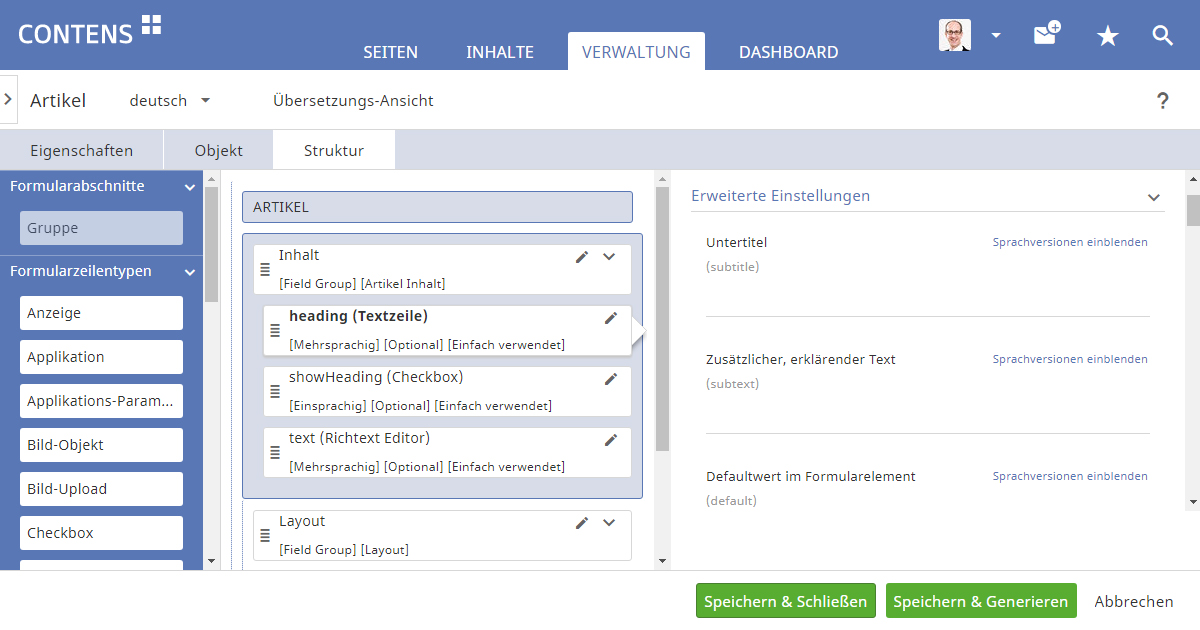The height and width of the screenshot is (630, 1200).
Task: Grab the showHeading row drag handle
Action: (275, 392)
